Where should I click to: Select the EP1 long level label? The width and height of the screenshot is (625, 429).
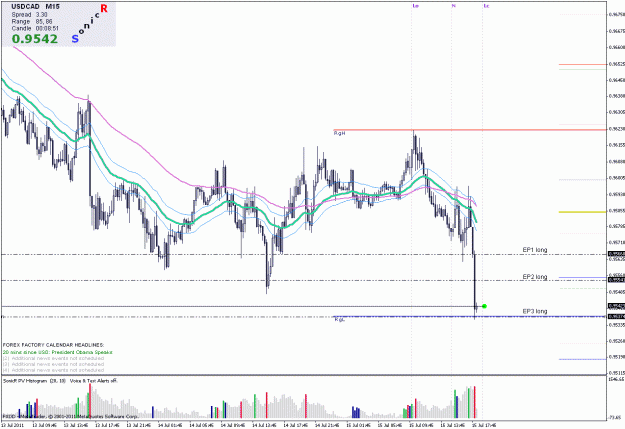(535, 250)
